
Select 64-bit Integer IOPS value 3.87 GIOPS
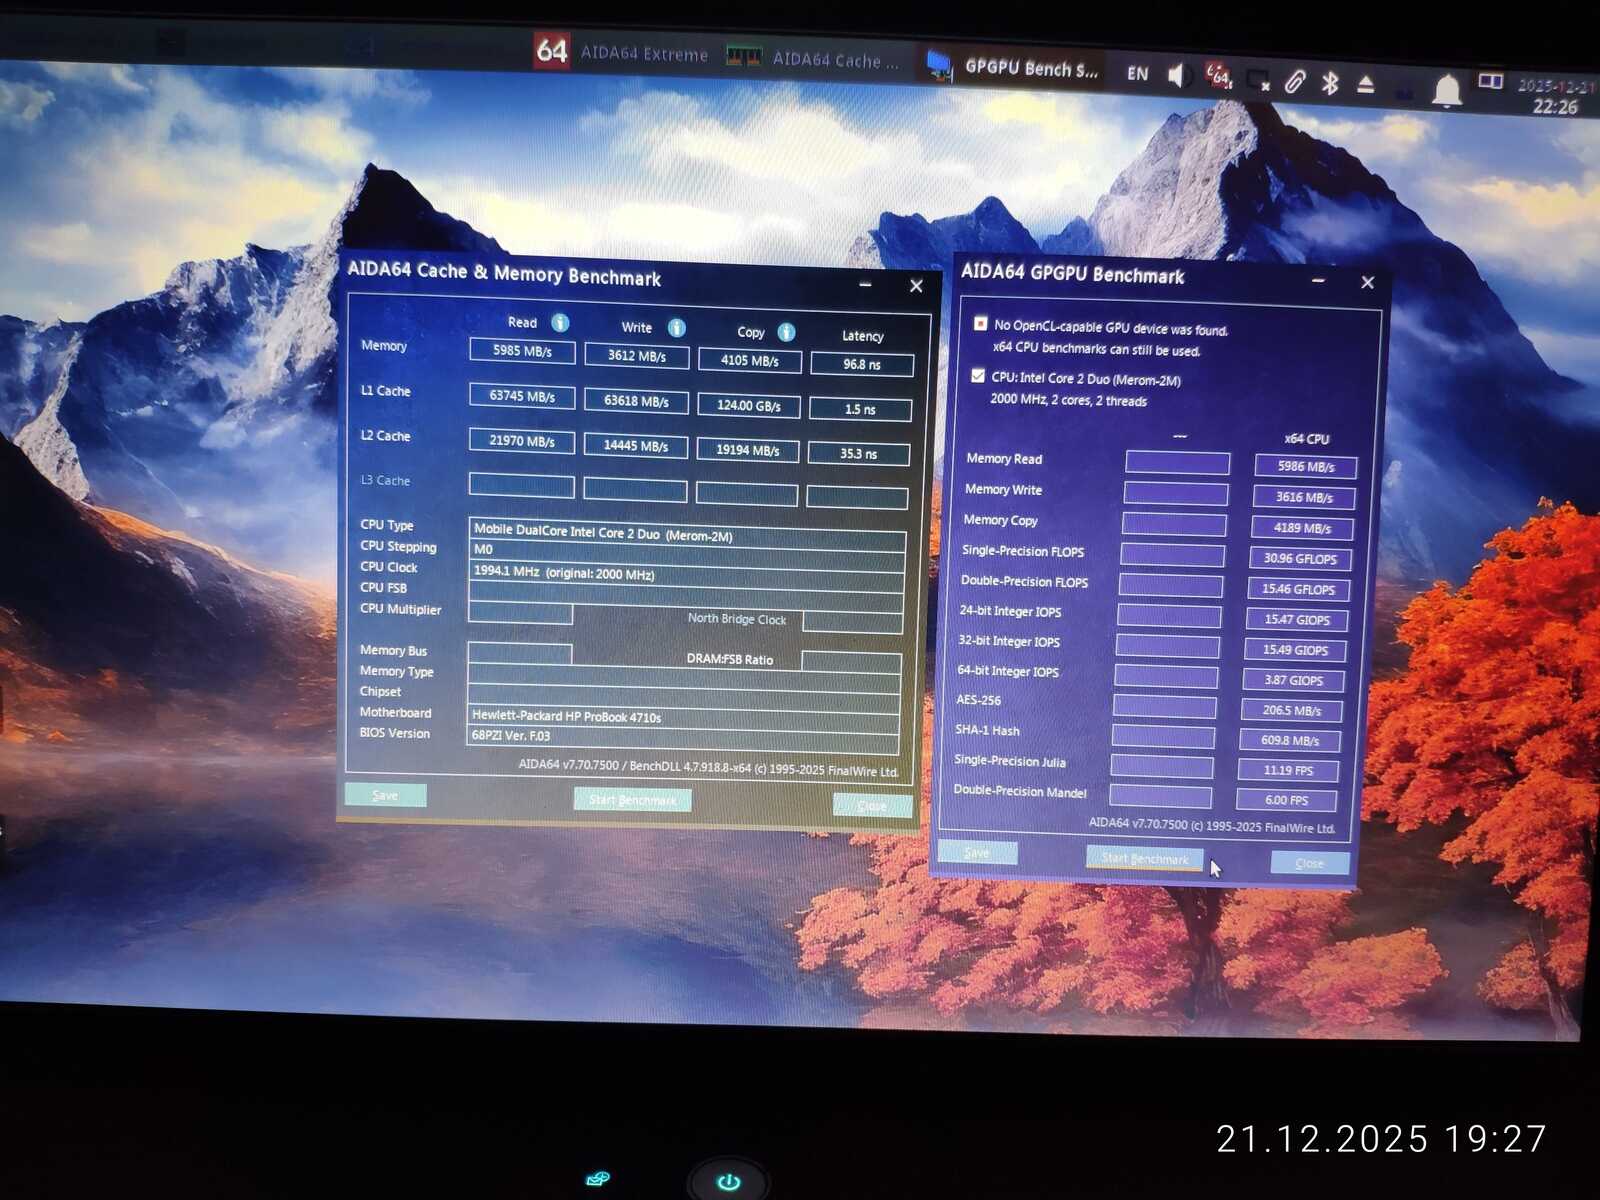[1293, 681]
